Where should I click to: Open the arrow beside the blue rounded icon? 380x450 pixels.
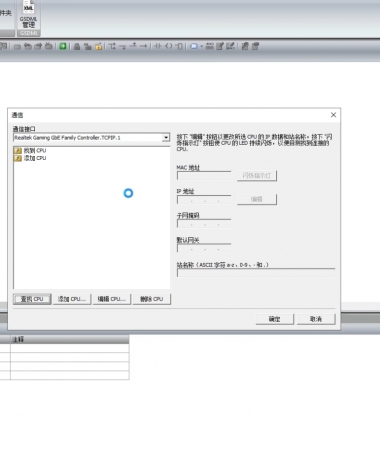(201, 47)
